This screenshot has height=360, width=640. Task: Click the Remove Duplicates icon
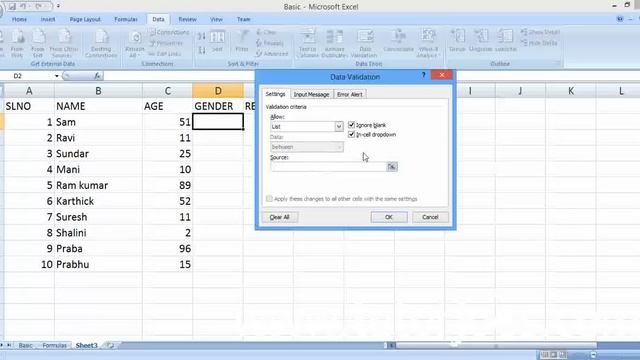pyautogui.click(x=334, y=43)
